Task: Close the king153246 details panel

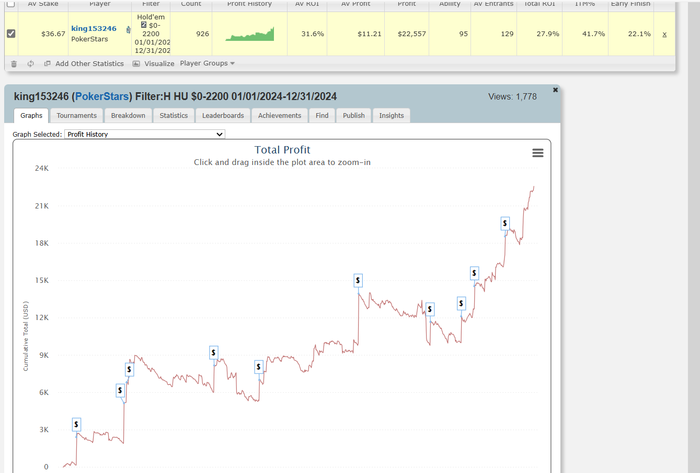Action: pyautogui.click(x=555, y=90)
